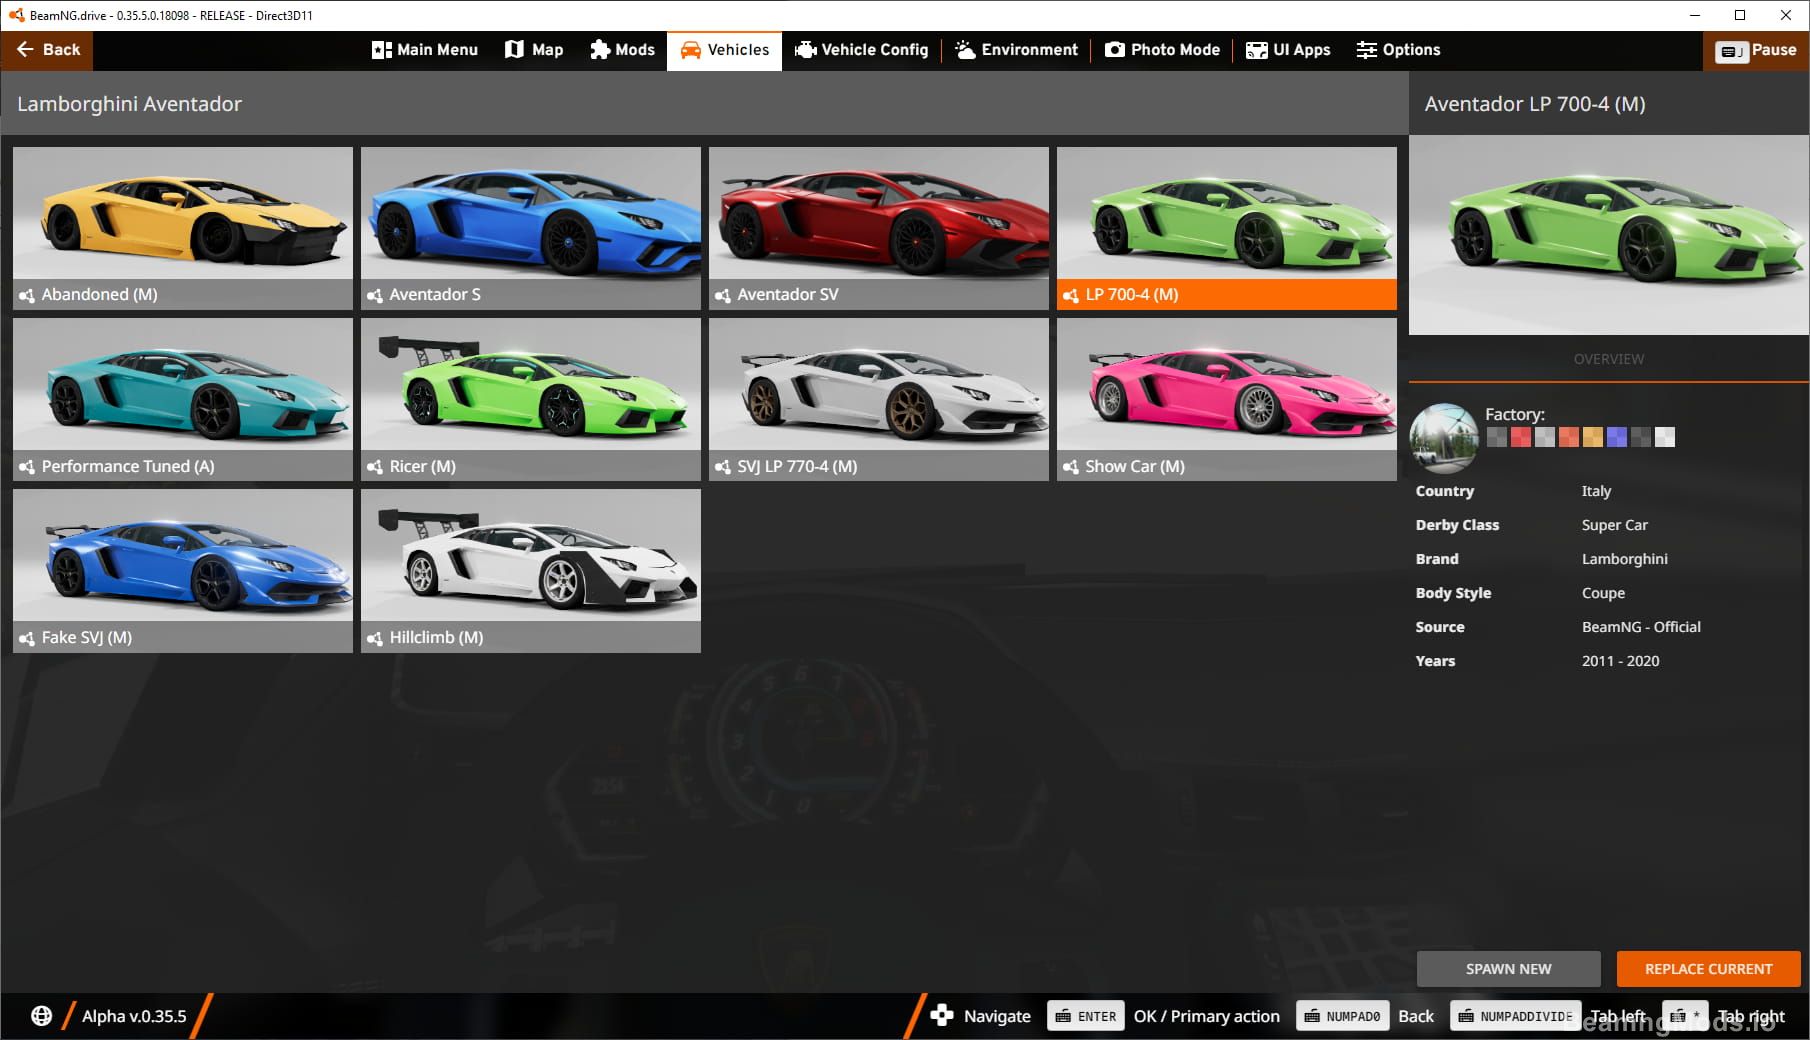The height and width of the screenshot is (1040, 1810).
Task: Click the Pause button
Action: [x=1756, y=50]
